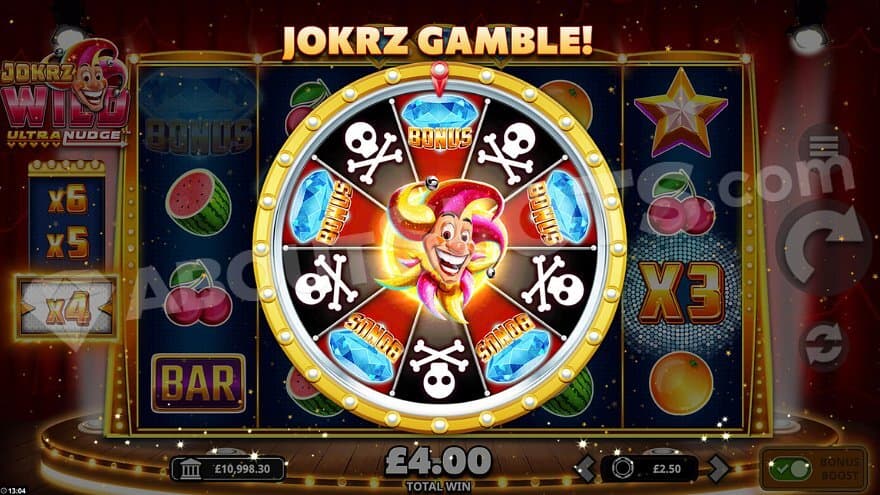The width and height of the screenshot is (880, 495).
Task: Click the autoplay circular arrows icon
Action: click(824, 345)
